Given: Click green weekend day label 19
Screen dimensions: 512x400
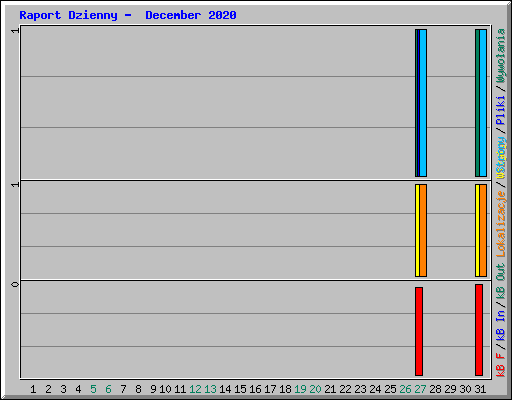Looking at the screenshot, I should tap(300, 389).
